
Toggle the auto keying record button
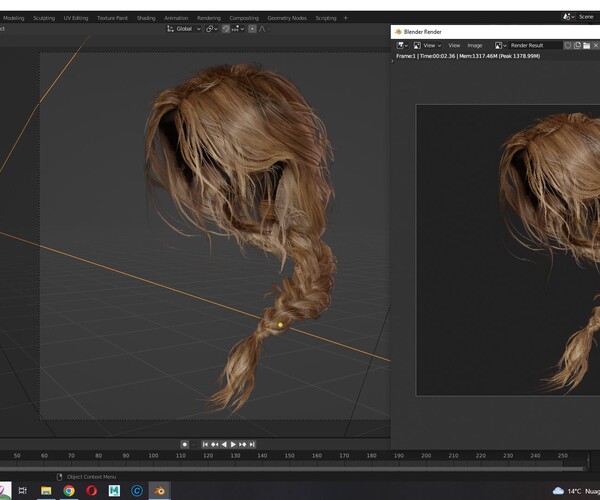184,445
